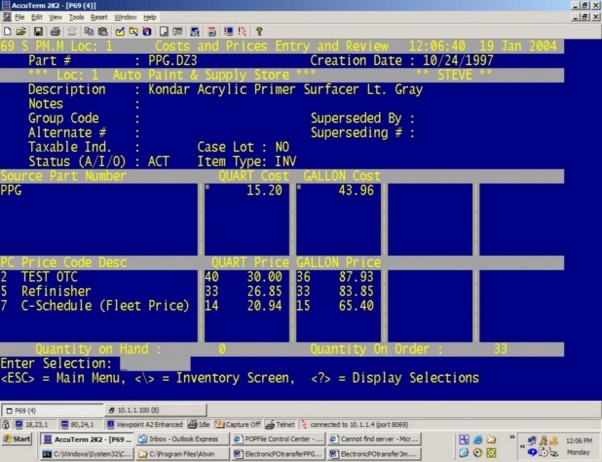This screenshot has height=462, width=602.
Task: Click the red exclamation with blue screen icon
Action: (x=229, y=31)
